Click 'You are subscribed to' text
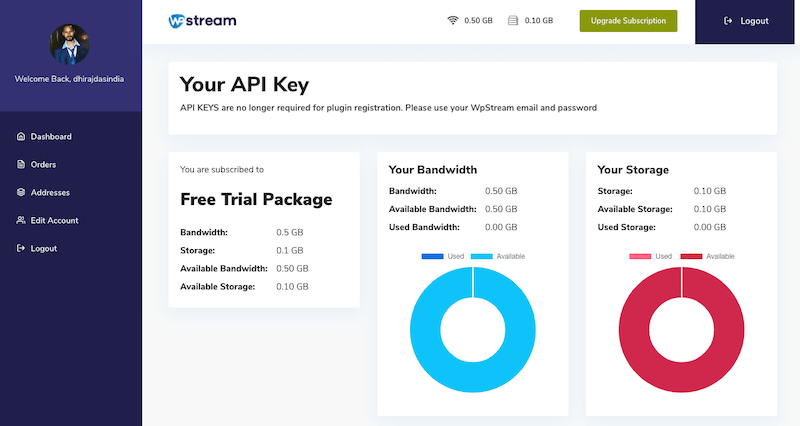 [222, 169]
